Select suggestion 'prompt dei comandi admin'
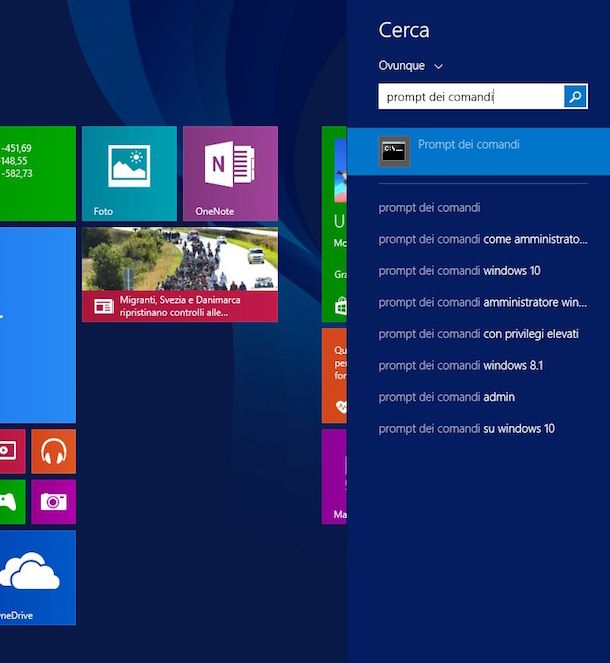This screenshot has width=610, height=663. (x=446, y=397)
